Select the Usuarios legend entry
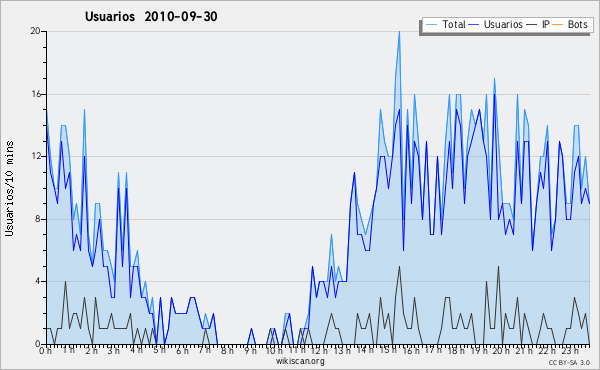The width and height of the screenshot is (600, 370). (496, 24)
